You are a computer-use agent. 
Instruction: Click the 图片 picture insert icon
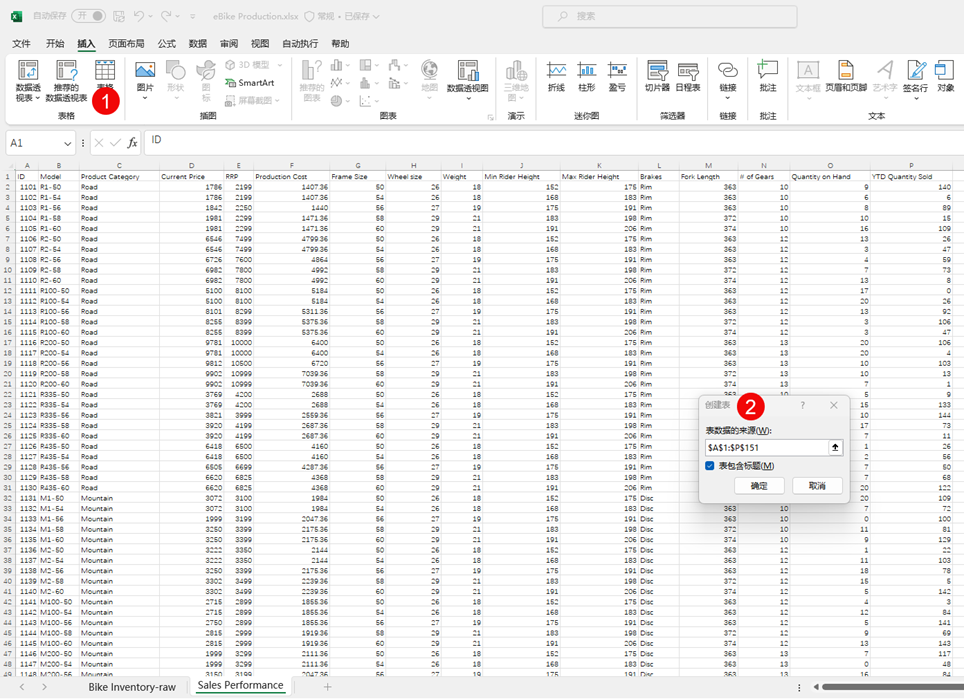145,71
